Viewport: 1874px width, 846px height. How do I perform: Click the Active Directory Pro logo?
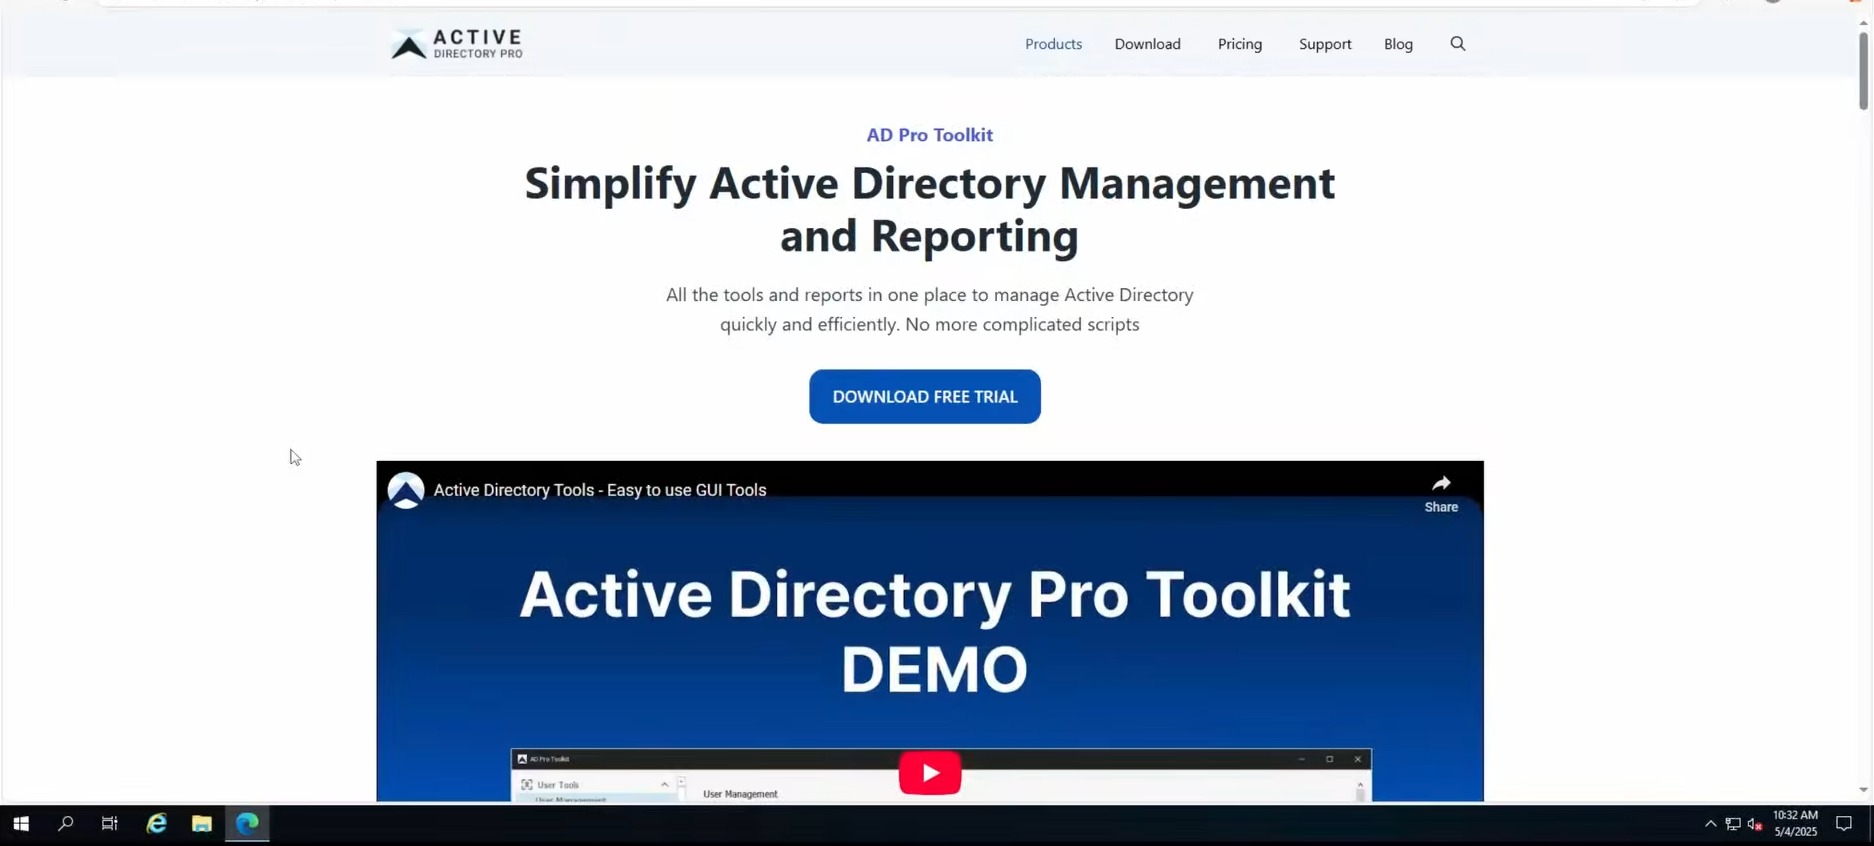(457, 44)
